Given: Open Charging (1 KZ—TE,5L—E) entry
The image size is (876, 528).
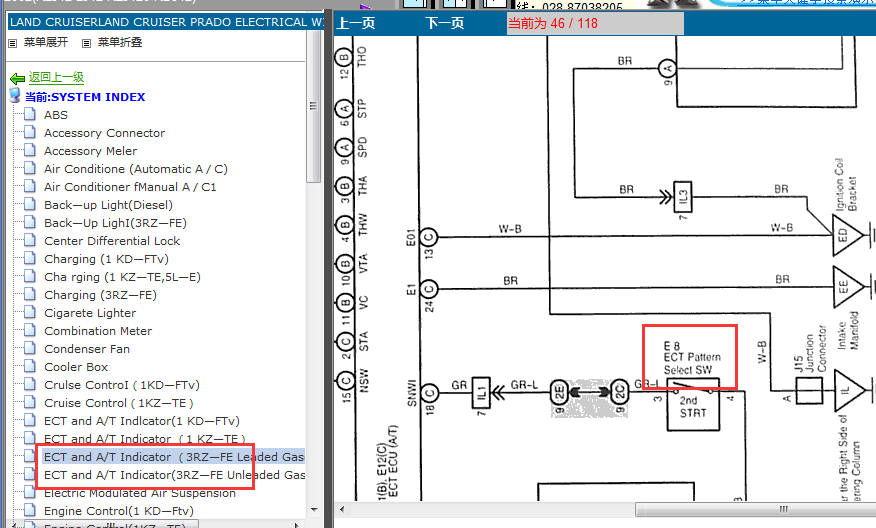Looking at the screenshot, I should coord(122,277).
